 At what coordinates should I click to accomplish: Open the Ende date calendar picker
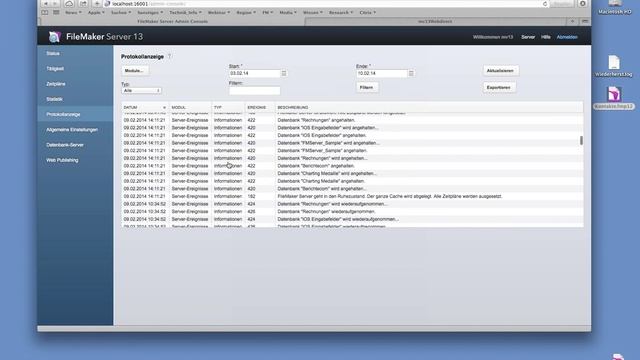click(x=411, y=73)
